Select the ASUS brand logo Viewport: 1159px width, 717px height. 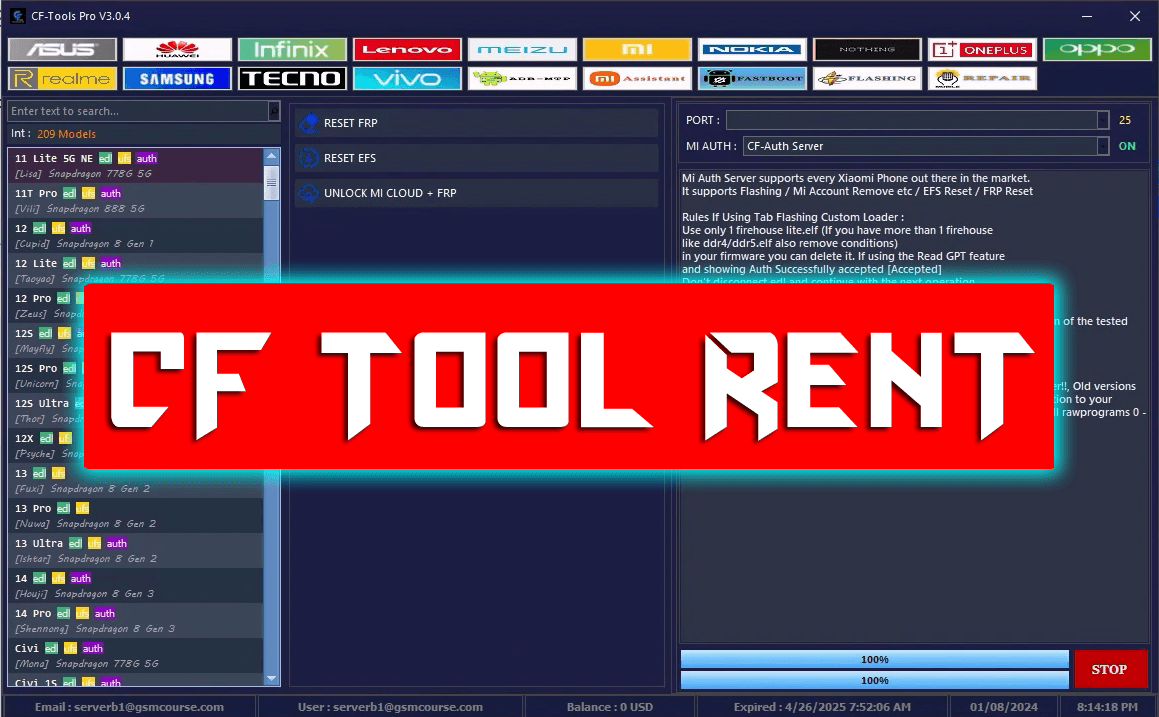62,50
